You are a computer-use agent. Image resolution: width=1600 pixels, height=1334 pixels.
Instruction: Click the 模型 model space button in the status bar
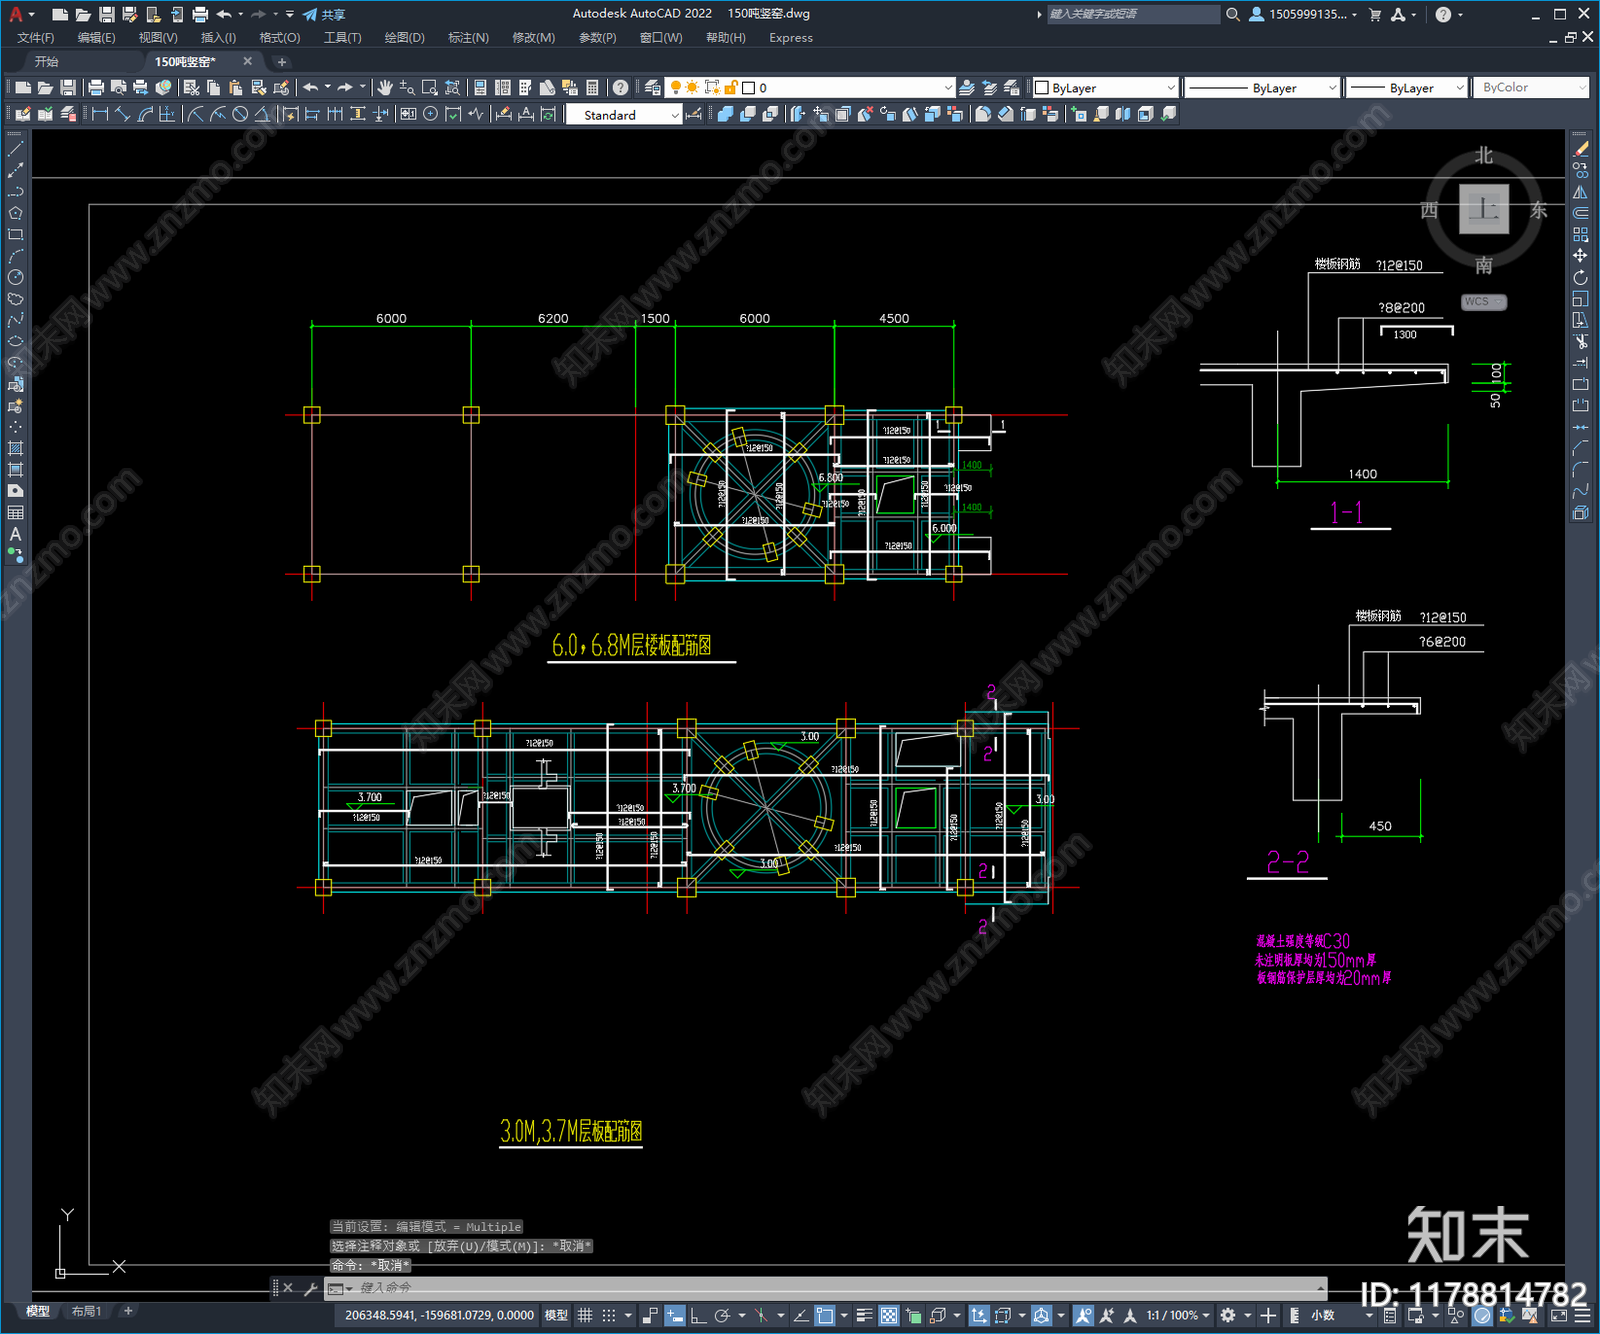[556, 1316]
